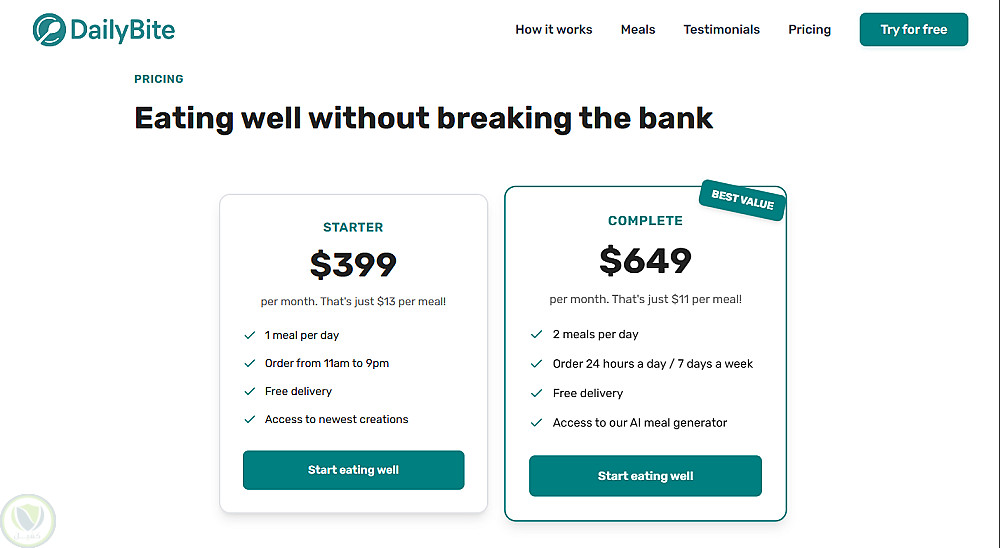The width and height of the screenshot is (1000, 548).
Task: Click checkmark beside AI meal generator feature
Action: click(x=537, y=423)
